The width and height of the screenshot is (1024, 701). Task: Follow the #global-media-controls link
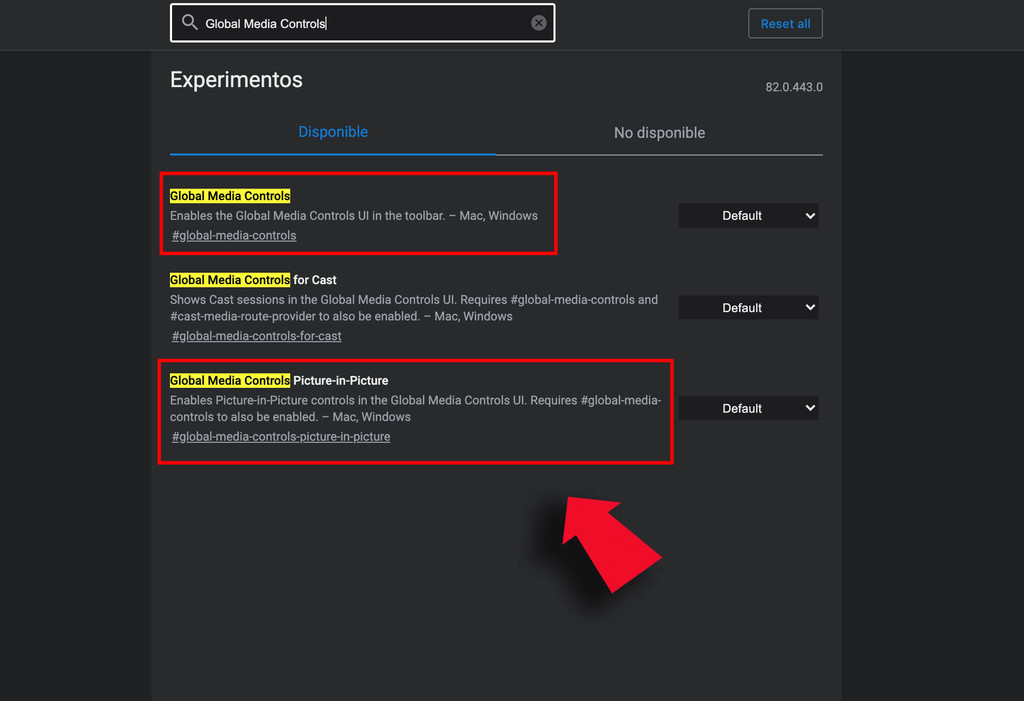click(234, 236)
